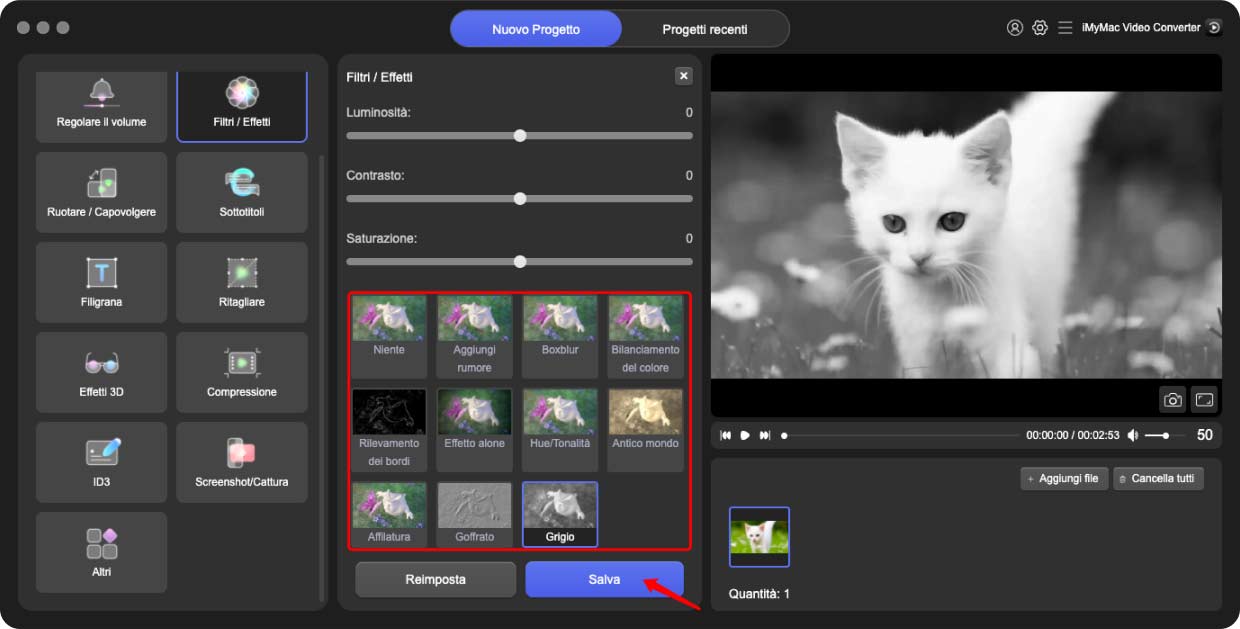Select the Affilatura filter
The image size is (1240, 629).
pos(389,514)
